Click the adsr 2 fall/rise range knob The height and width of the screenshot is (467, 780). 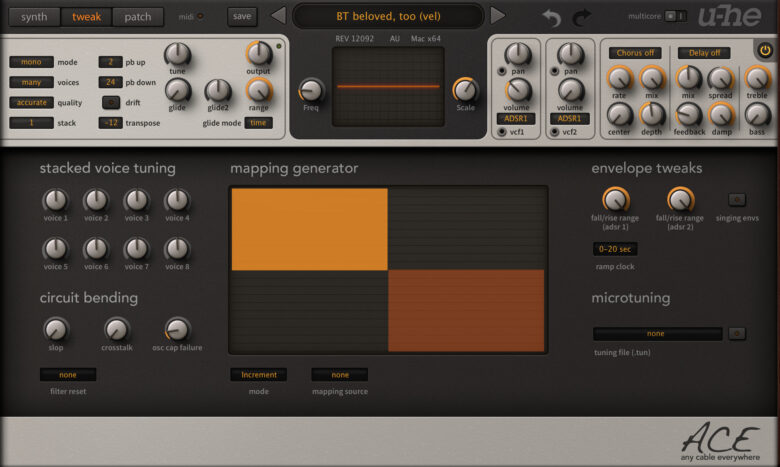(680, 200)
